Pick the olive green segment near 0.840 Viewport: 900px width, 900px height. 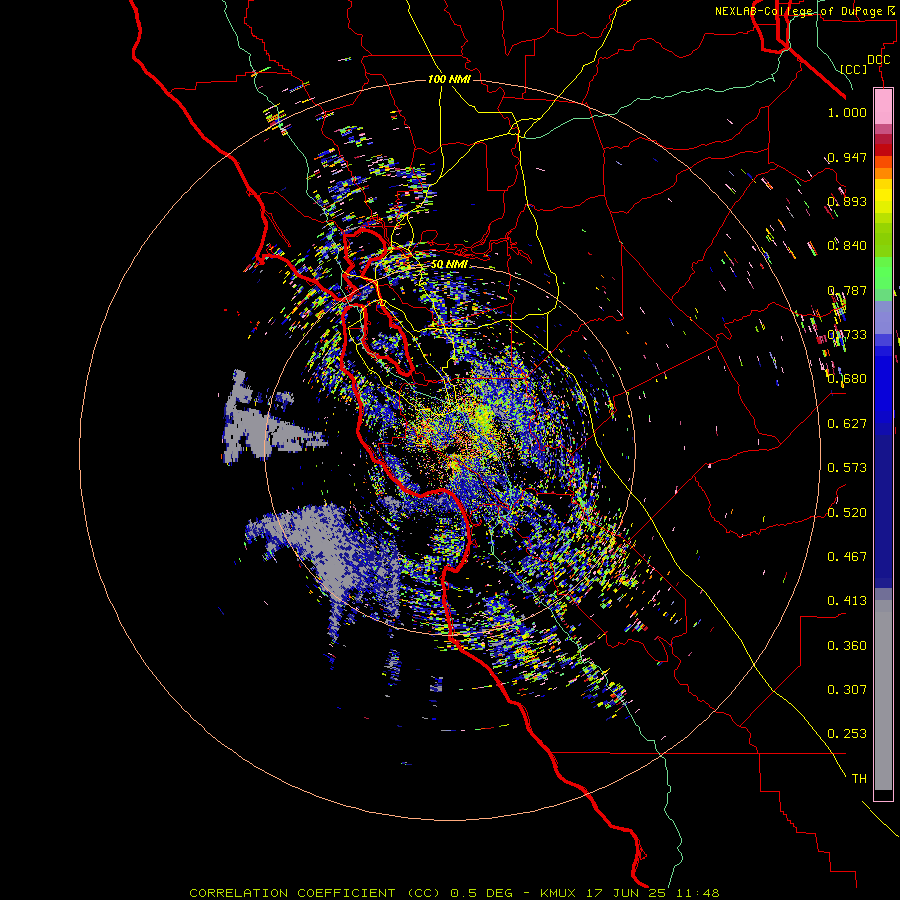coord(883,239)
